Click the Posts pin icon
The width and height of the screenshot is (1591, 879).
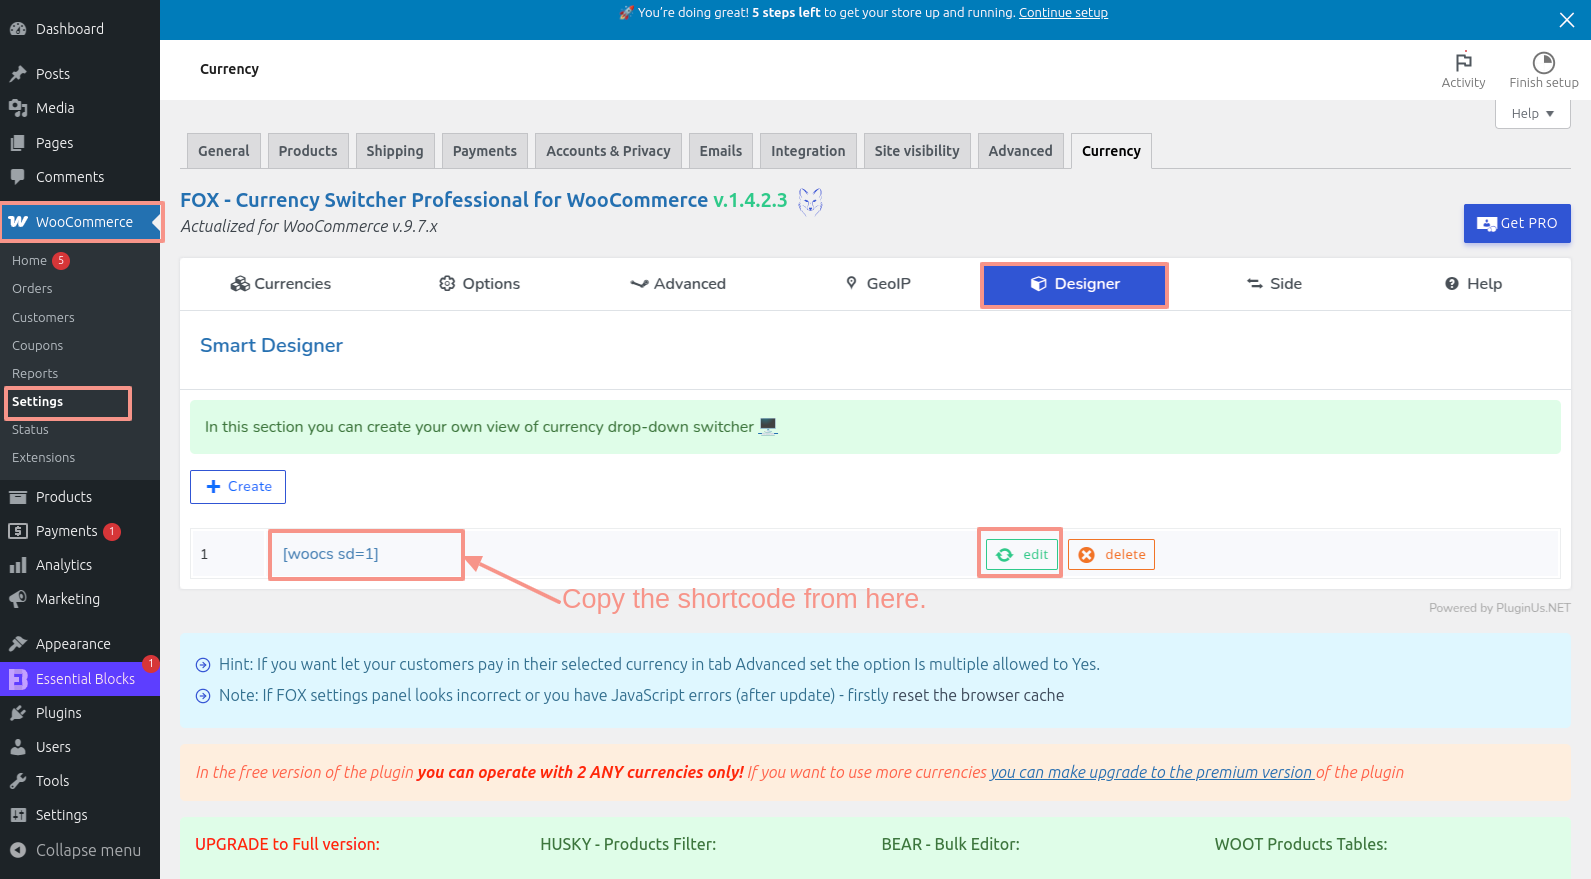pos(18,74)
